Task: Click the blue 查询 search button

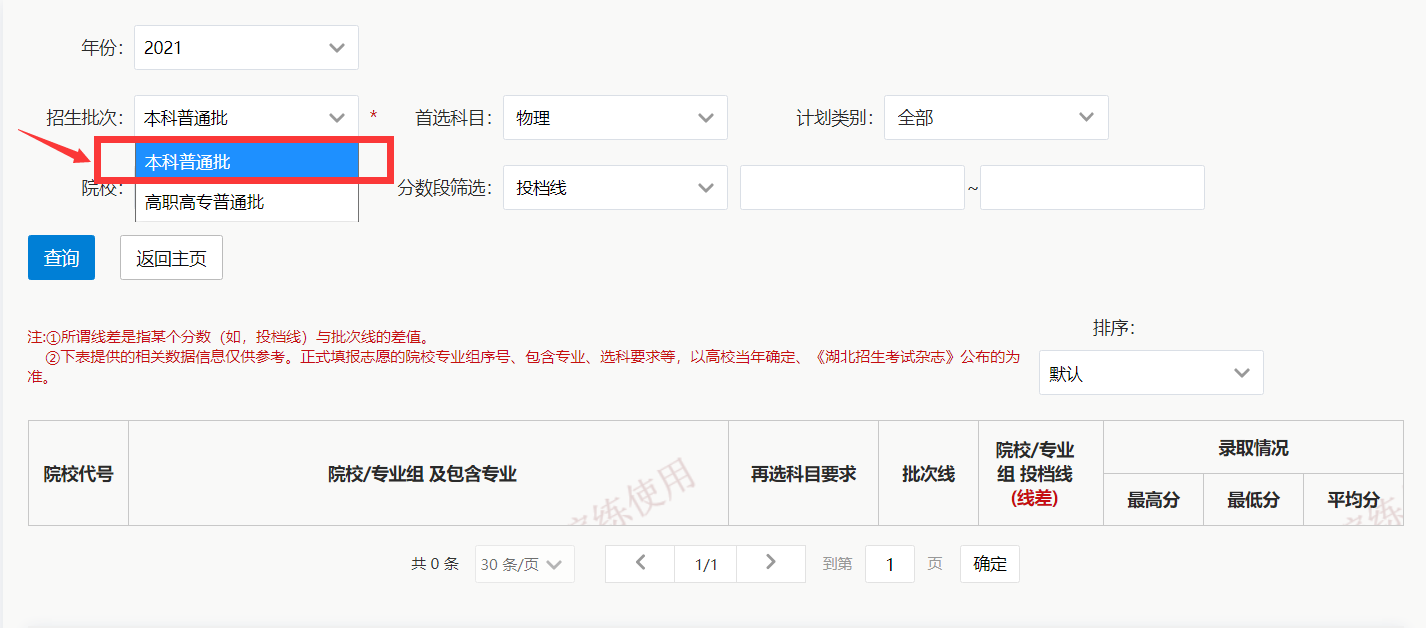Action: (61, 257)
